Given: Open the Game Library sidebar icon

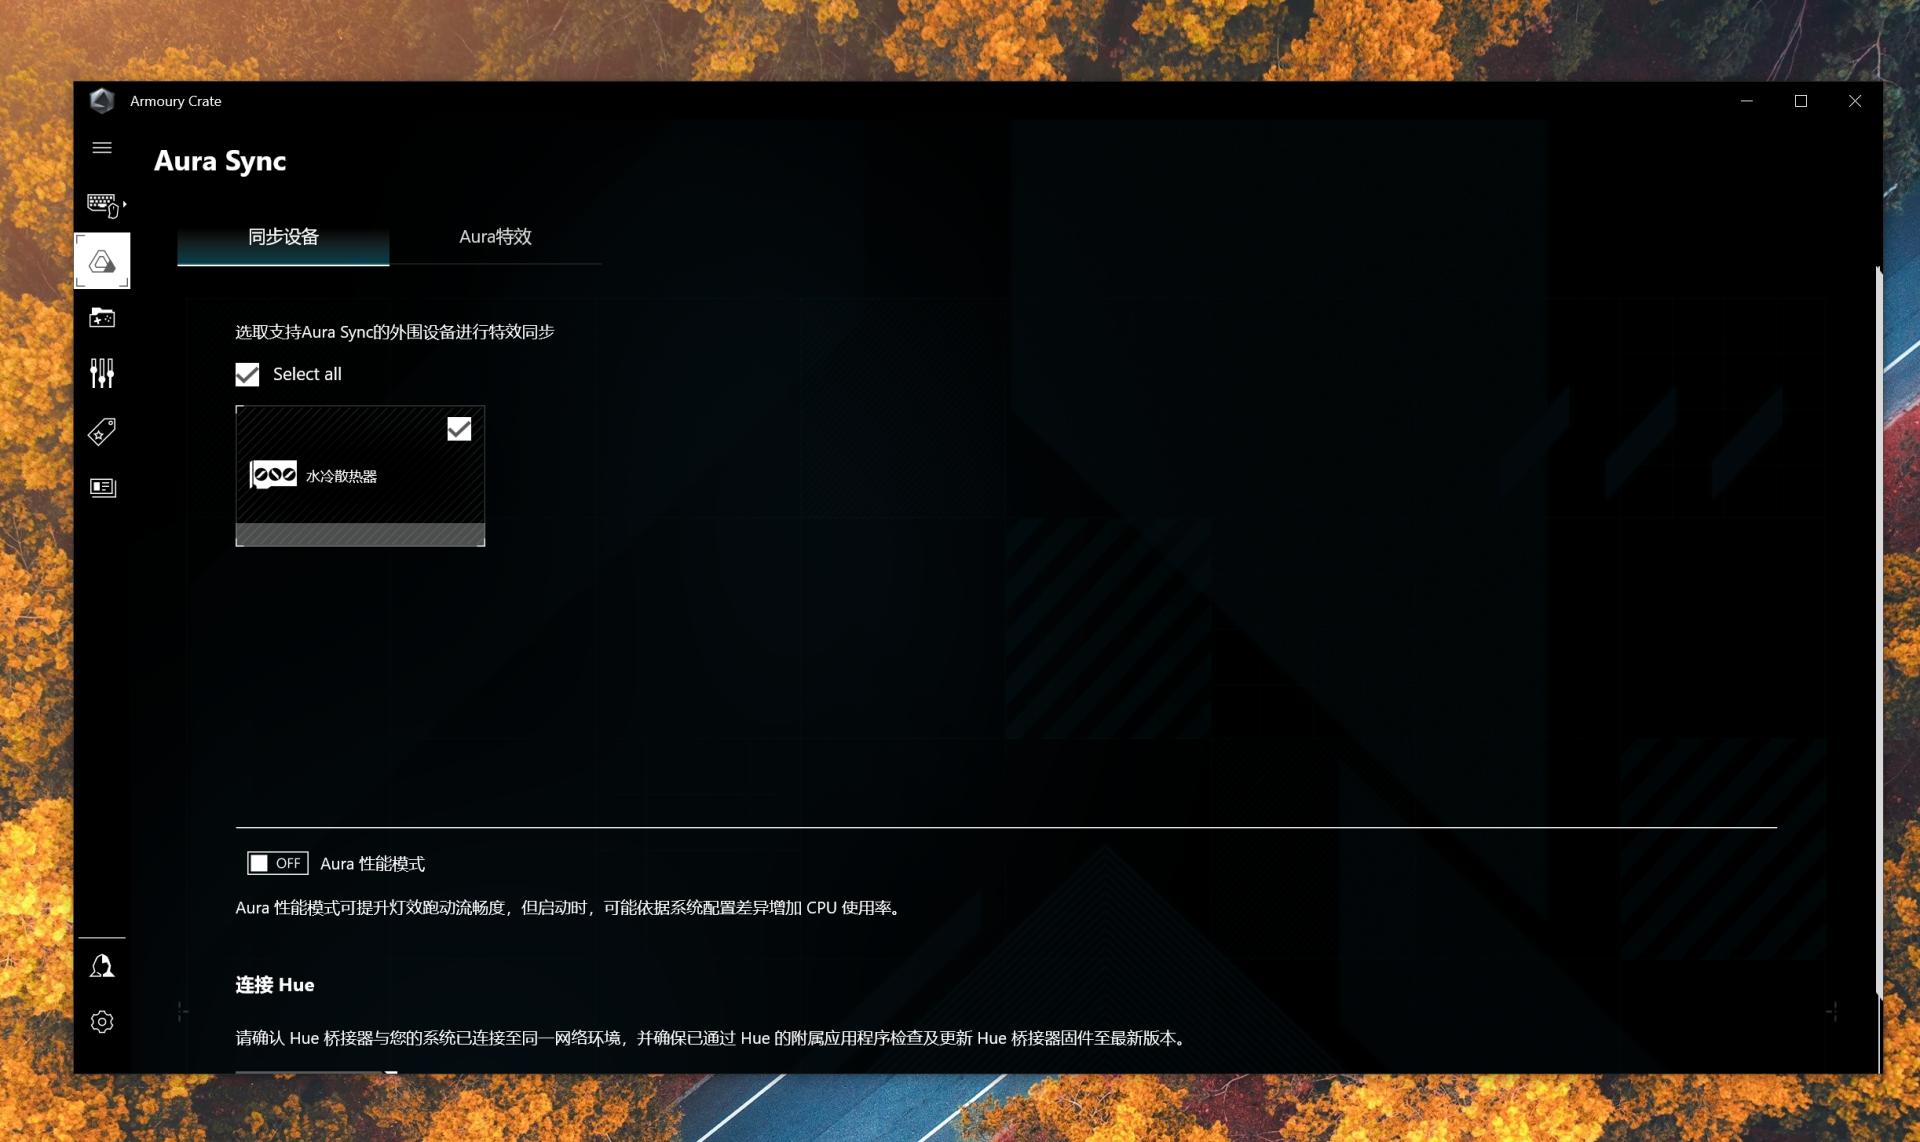Looking at the screenshot, I should (102, 318).
